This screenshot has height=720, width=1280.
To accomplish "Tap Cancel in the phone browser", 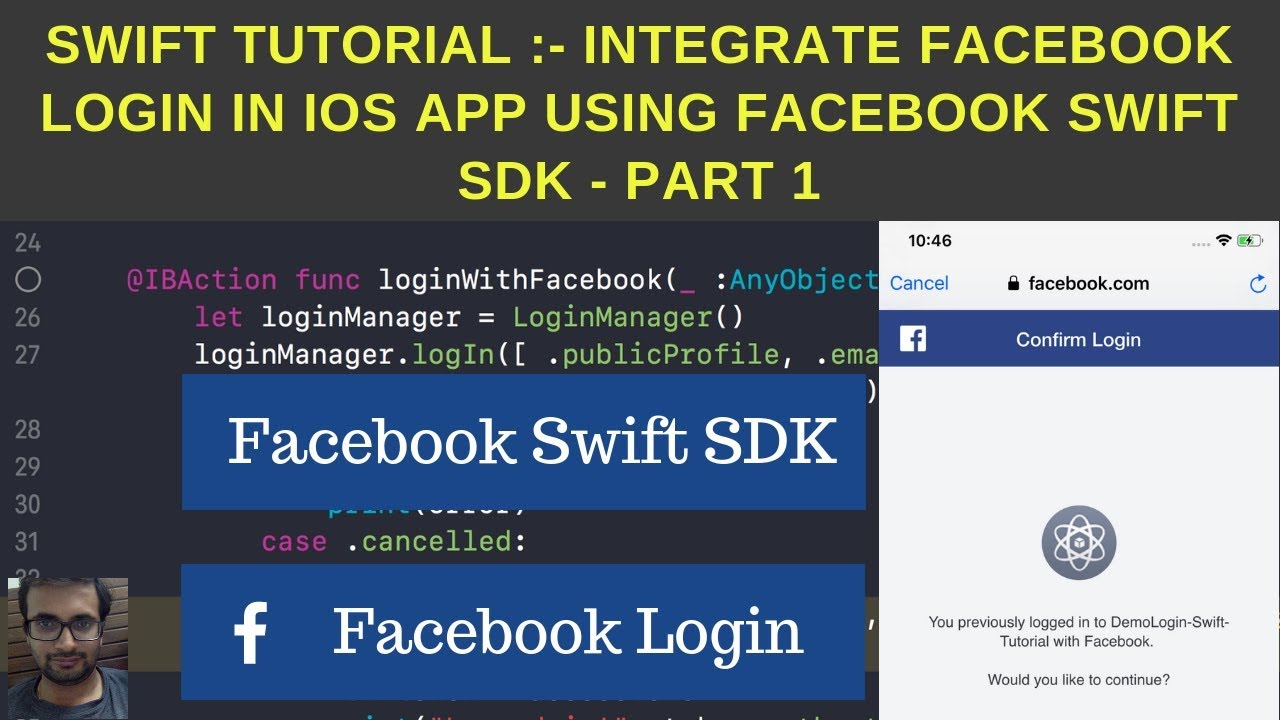I will (919, 283).
